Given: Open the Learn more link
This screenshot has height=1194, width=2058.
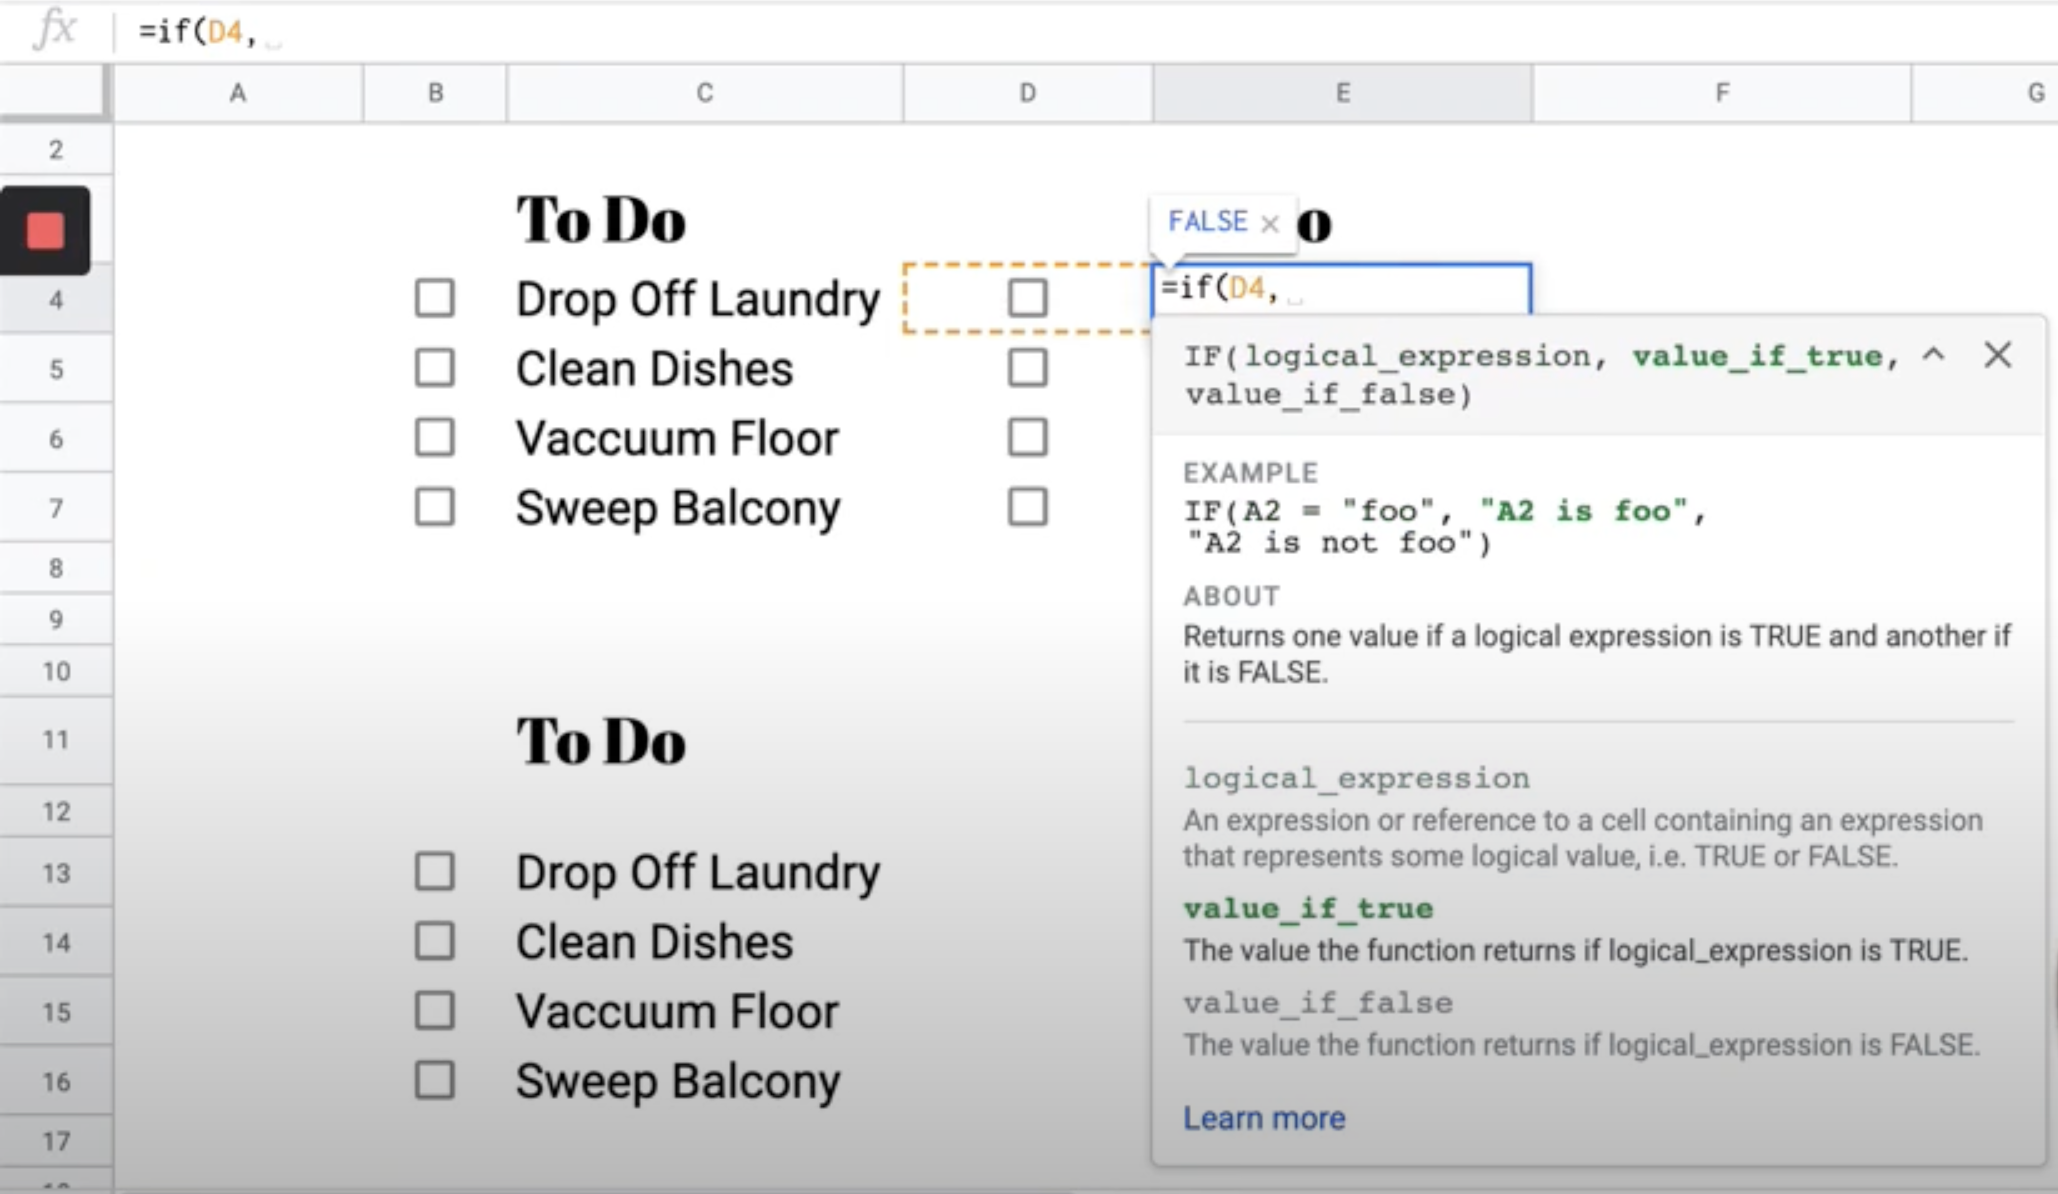Looking at the screenshot, I should tap(1263, 1118).
